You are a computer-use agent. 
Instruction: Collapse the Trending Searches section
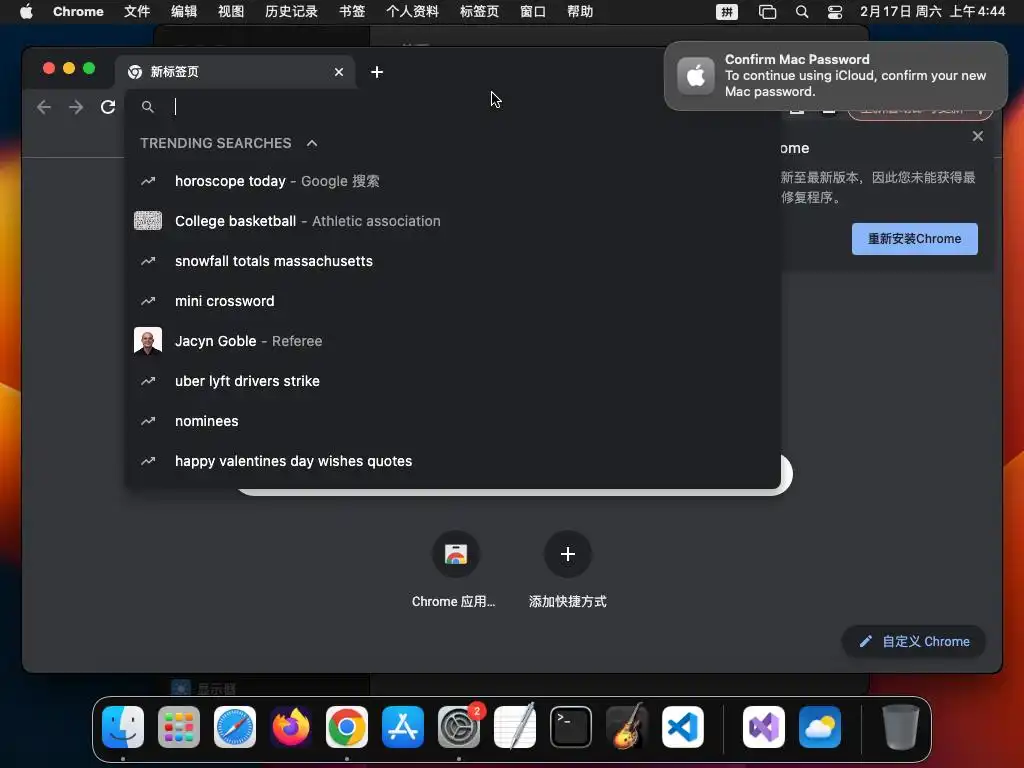(x=312, y=143)
